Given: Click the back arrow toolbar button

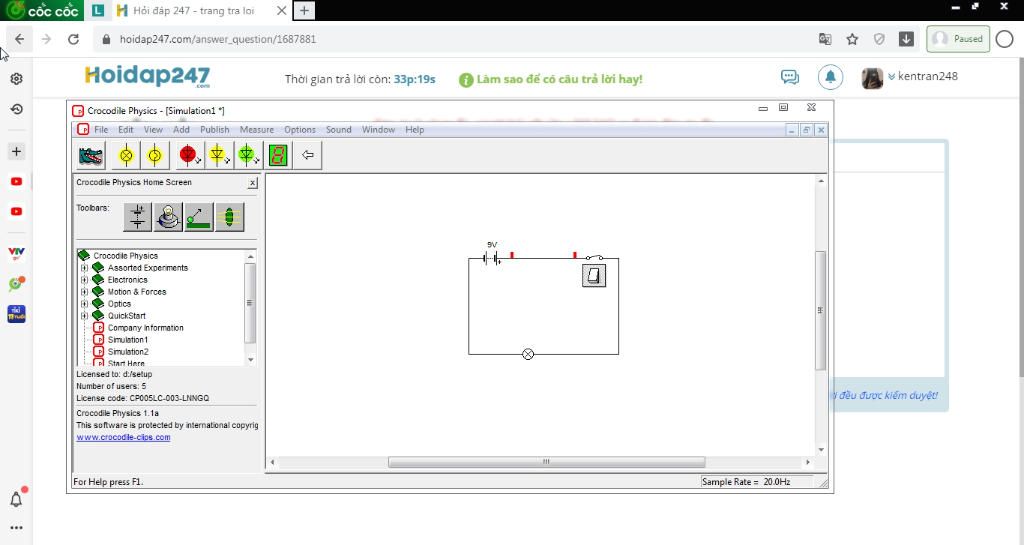Looking at the screenshot, I should coord(308,155).
